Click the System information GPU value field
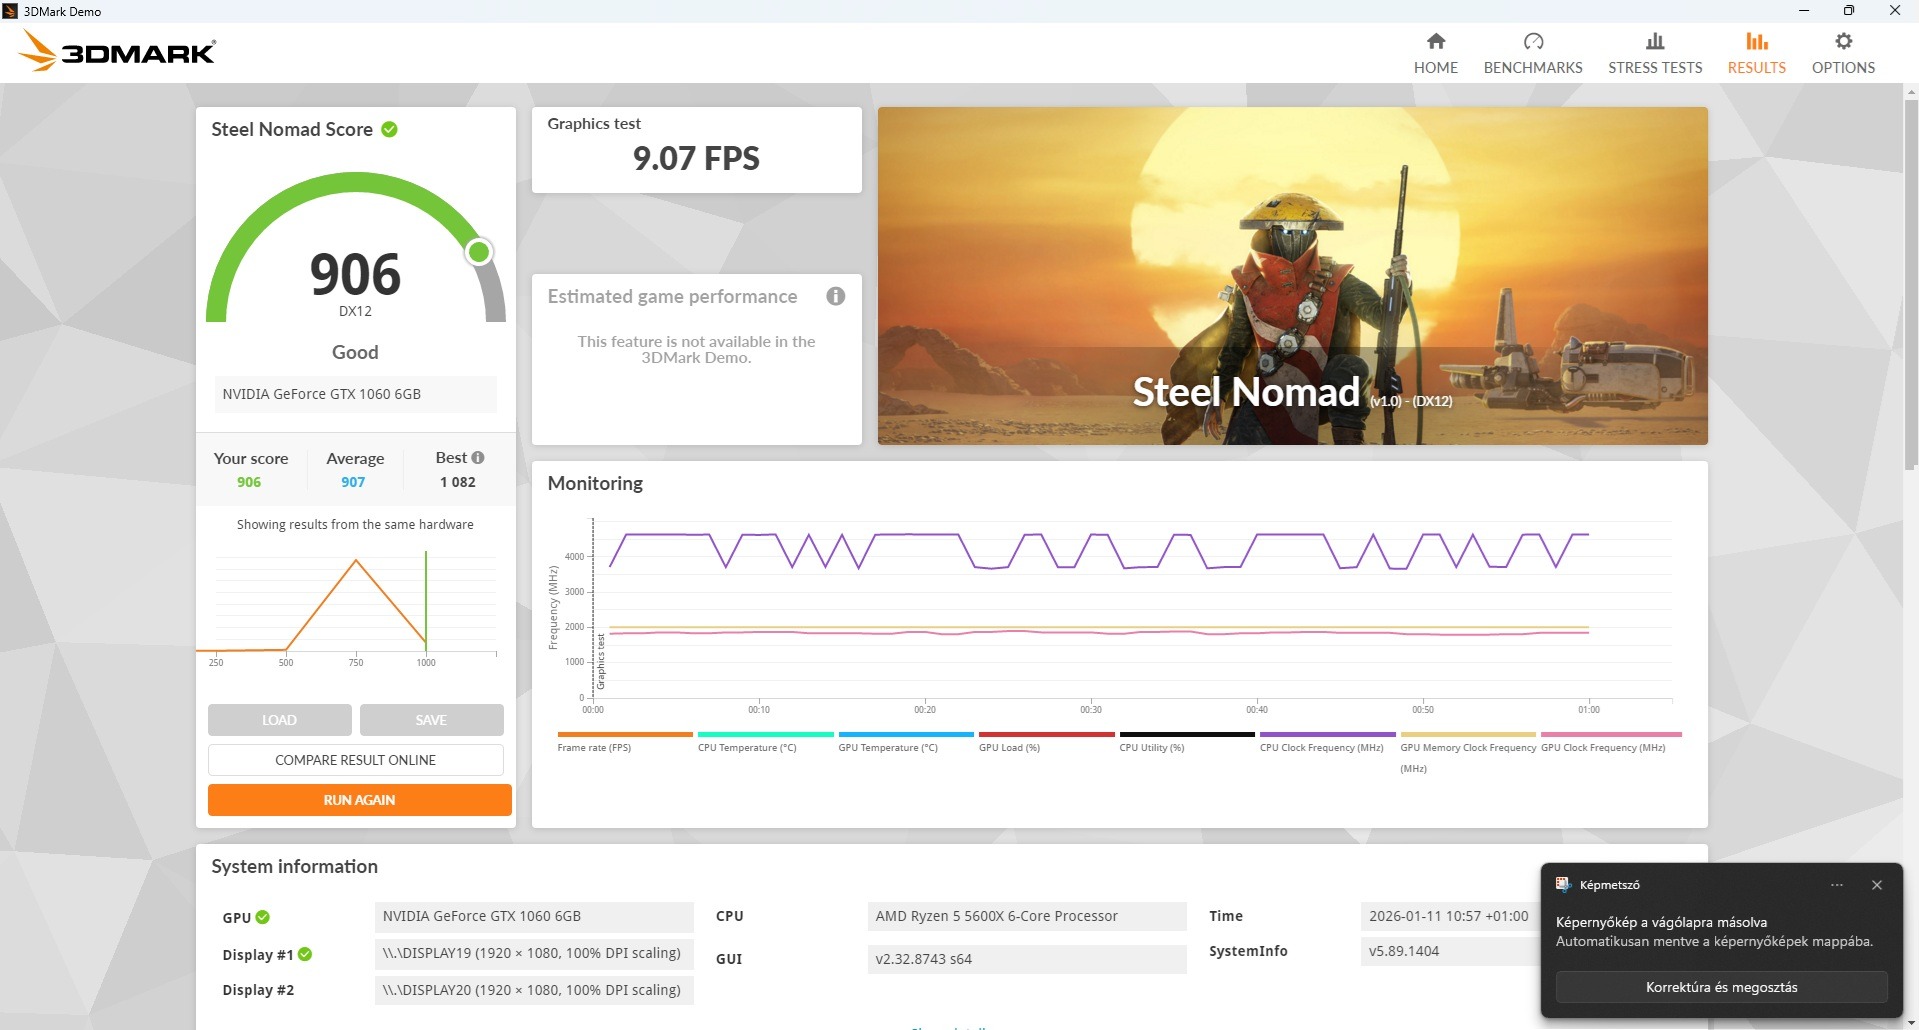Screen dimensions: 1919x1030 coord(534,916)
